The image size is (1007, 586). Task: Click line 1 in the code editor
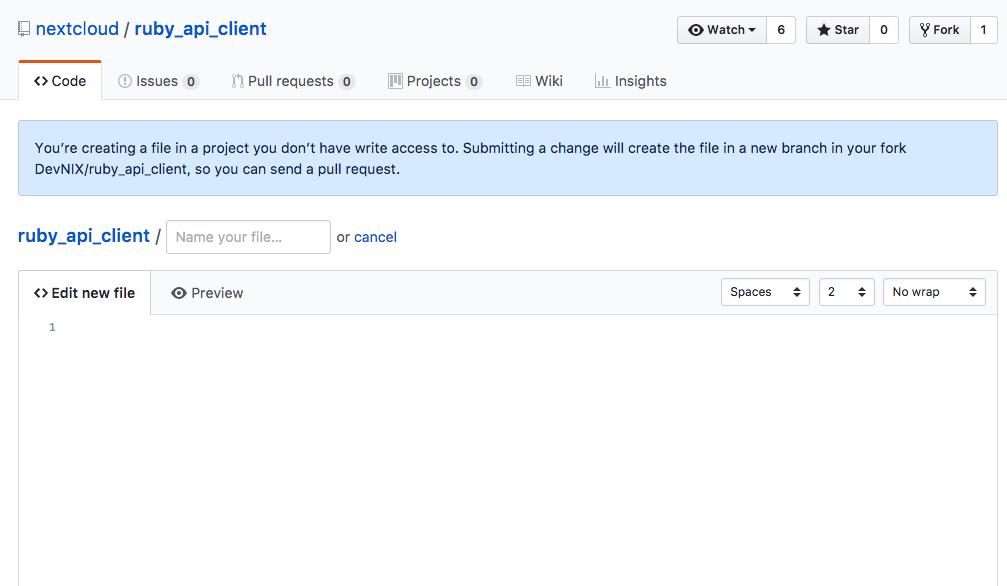(x=527, y=327)
